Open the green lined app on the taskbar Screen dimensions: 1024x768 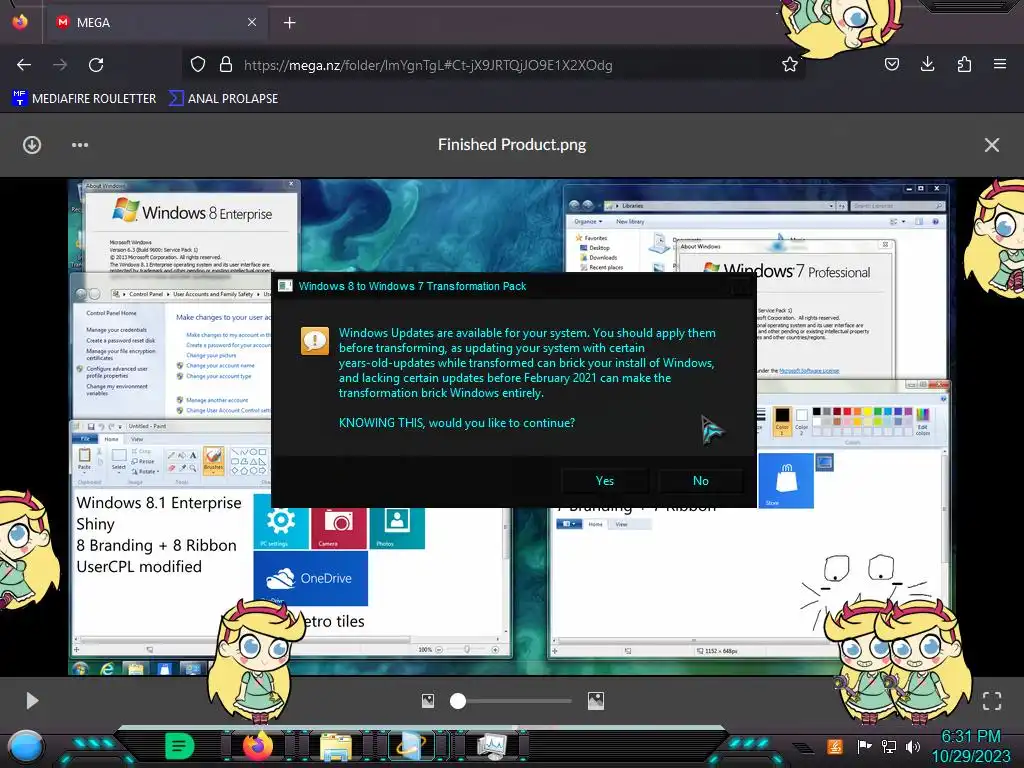point(180,746)
